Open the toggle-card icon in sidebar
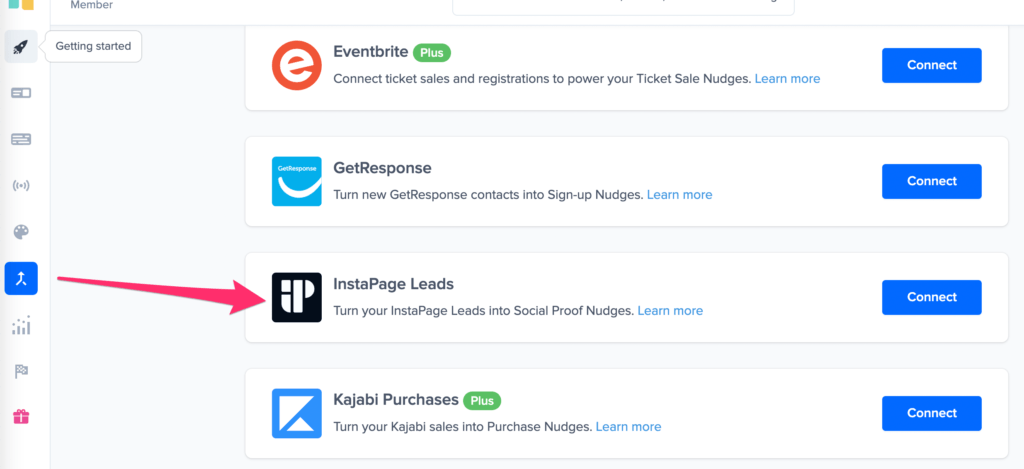The height and width of the screenshot is (469, 1024). click(x=21, y=93)
